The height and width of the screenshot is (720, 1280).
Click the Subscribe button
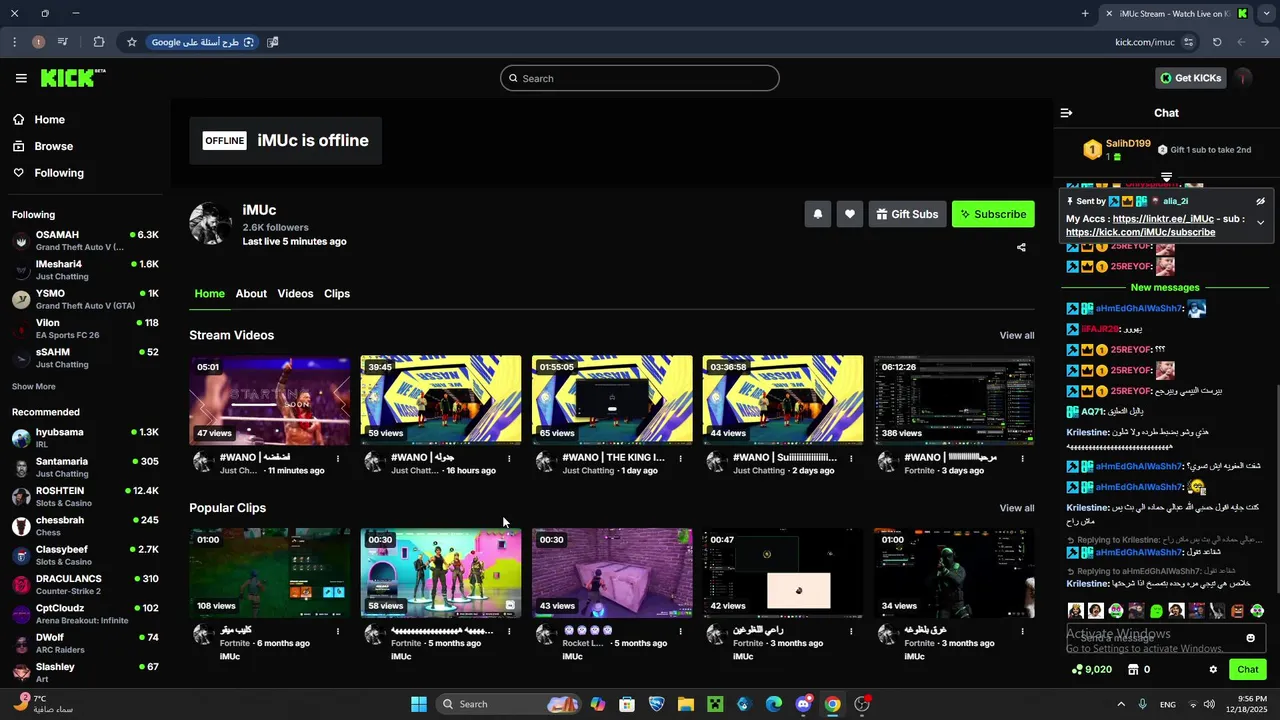click(993, 214)
